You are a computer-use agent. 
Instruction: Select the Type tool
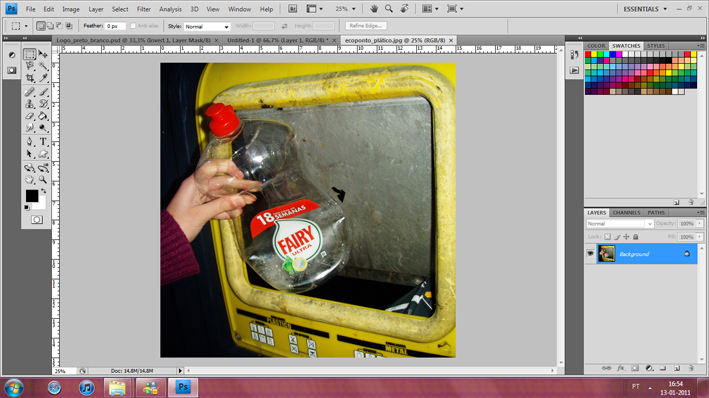[x=43, y=142]
